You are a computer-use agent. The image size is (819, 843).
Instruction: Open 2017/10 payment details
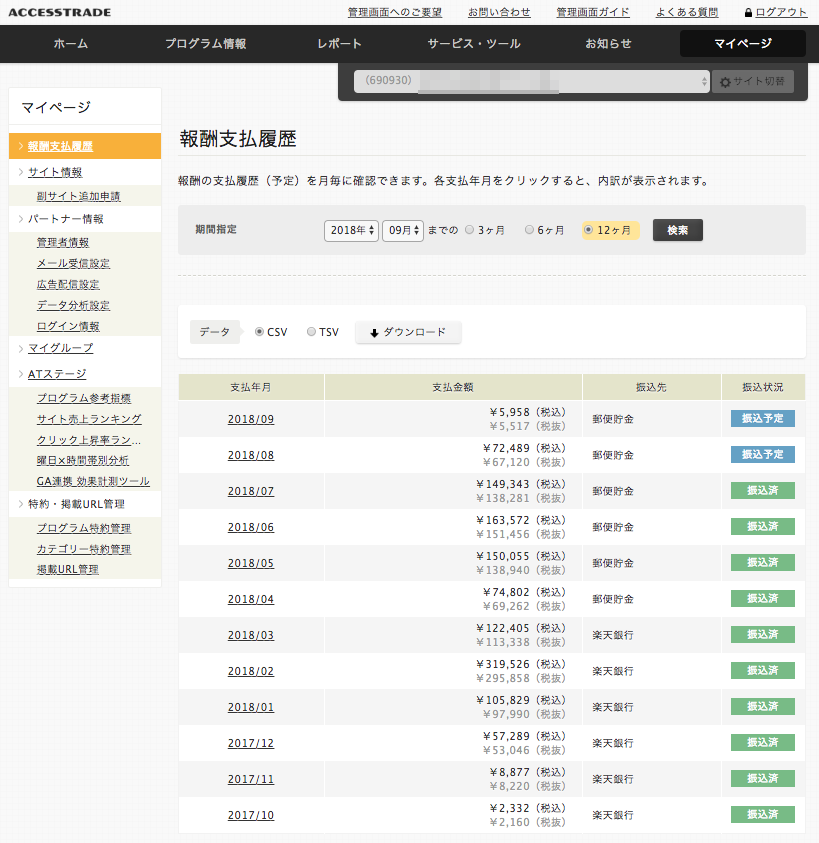251,816
